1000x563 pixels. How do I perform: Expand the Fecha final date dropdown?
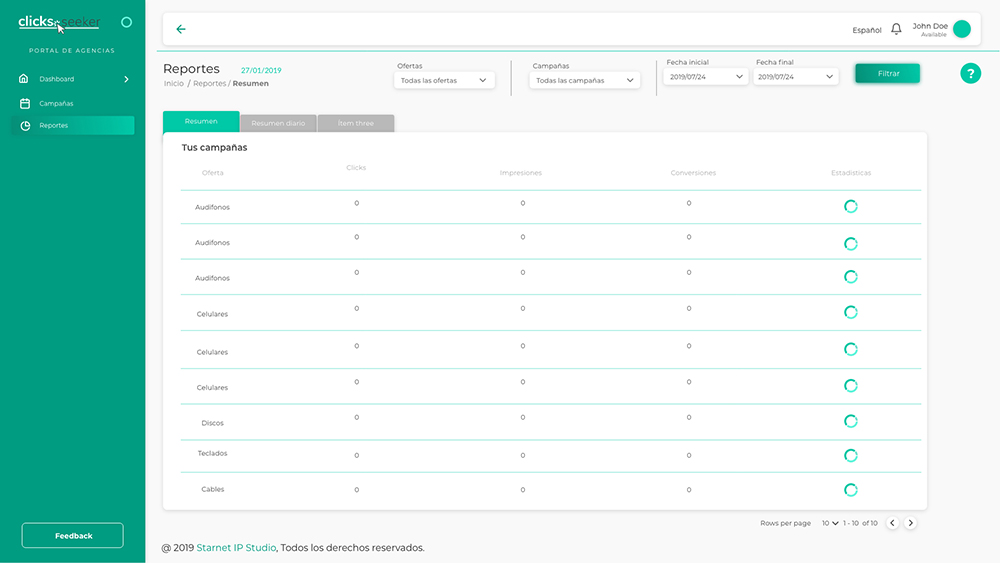[795, 76]
